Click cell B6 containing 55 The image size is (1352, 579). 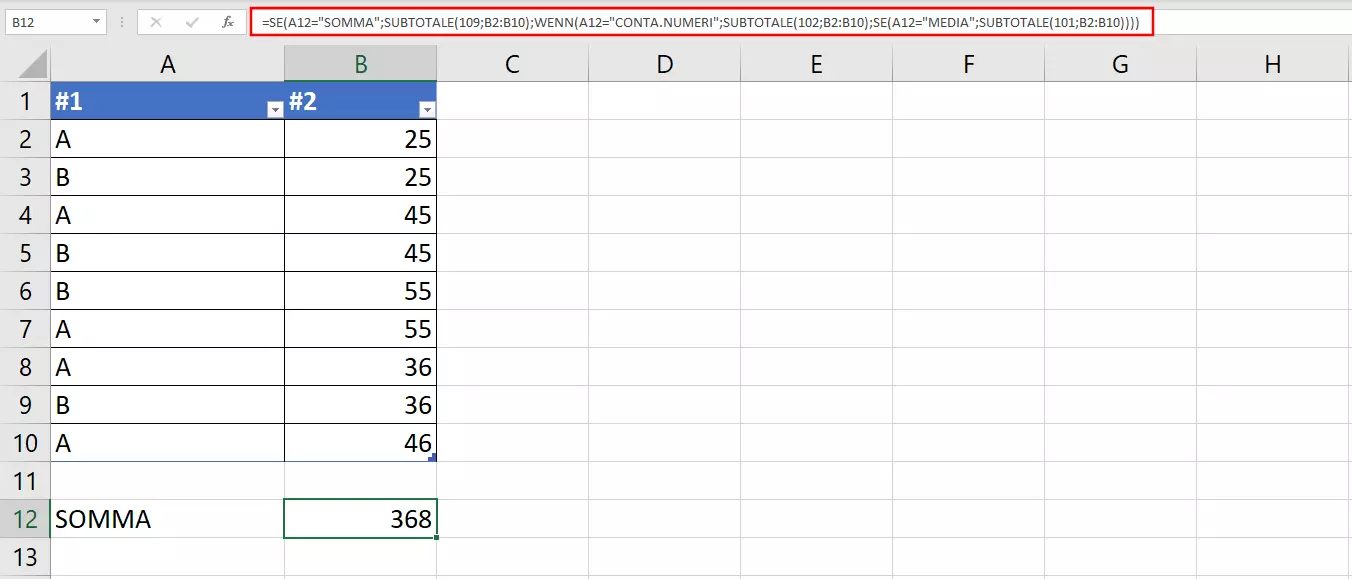tap(361, 291)
